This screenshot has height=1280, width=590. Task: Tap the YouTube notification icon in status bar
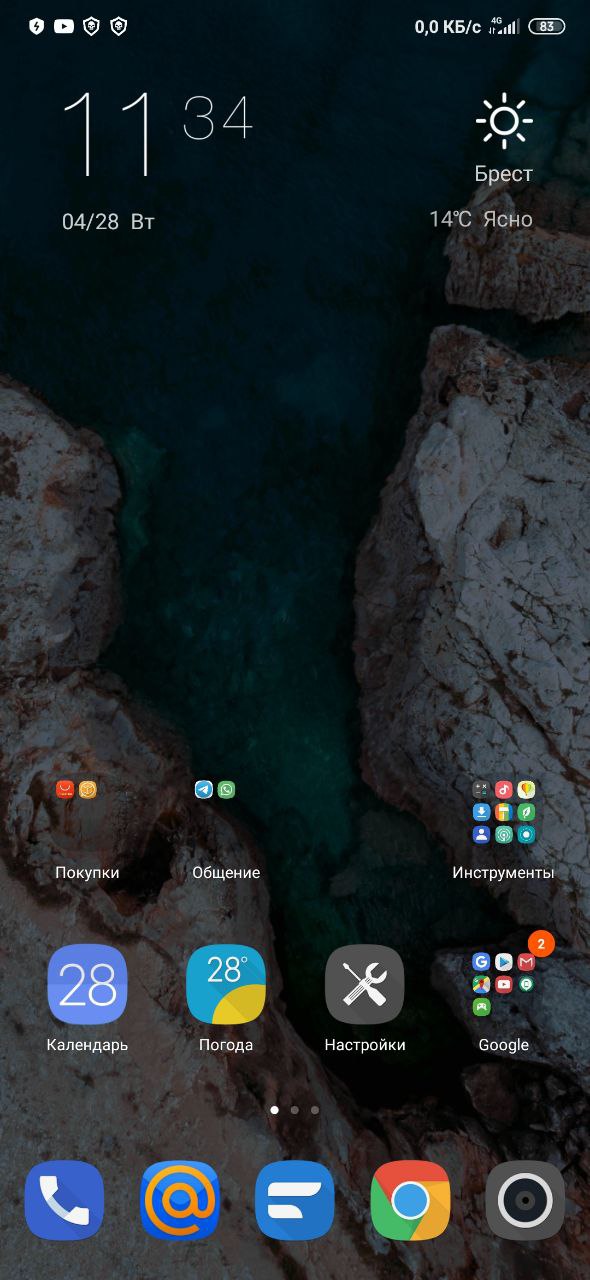tap(64, 27)
